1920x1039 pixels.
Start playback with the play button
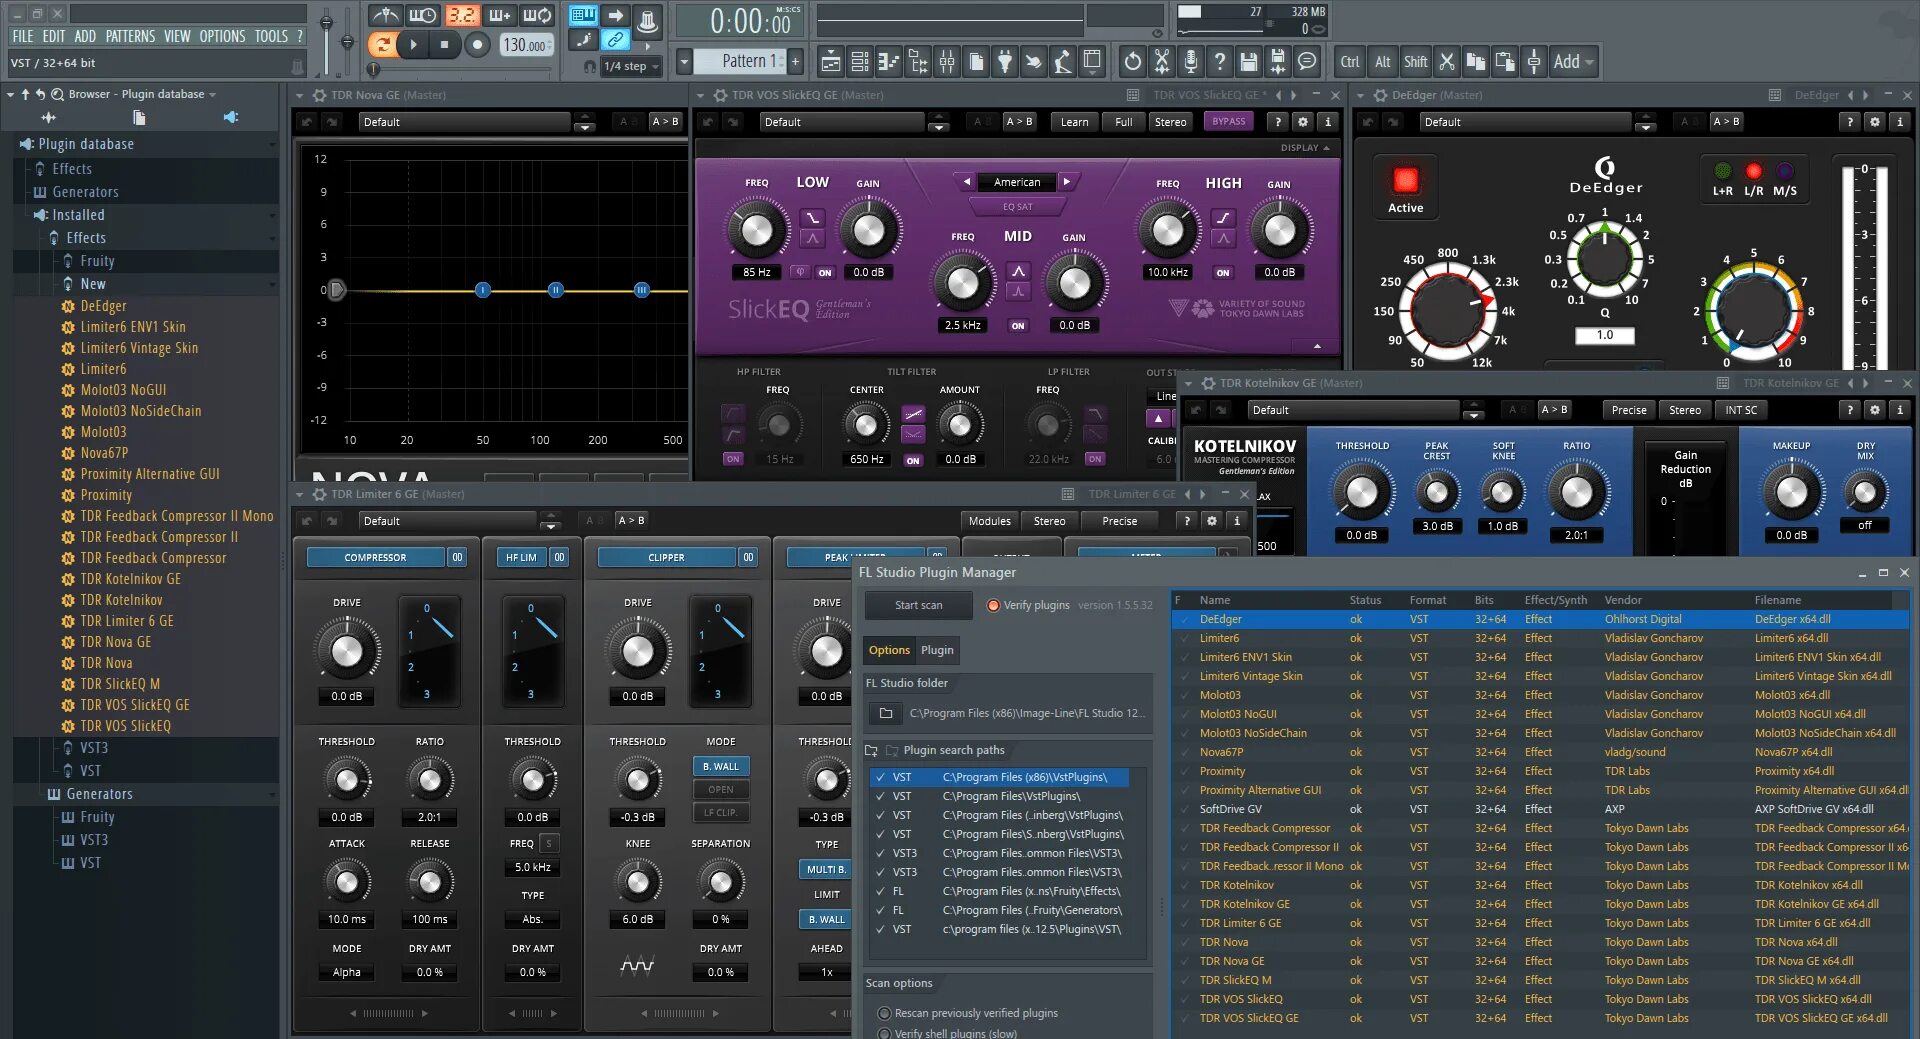click(412, 44)
